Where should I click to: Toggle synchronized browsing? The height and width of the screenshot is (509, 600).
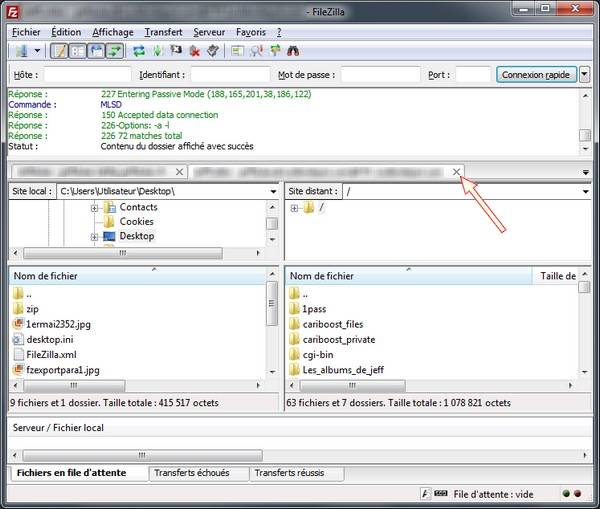(x=275, y=51)
